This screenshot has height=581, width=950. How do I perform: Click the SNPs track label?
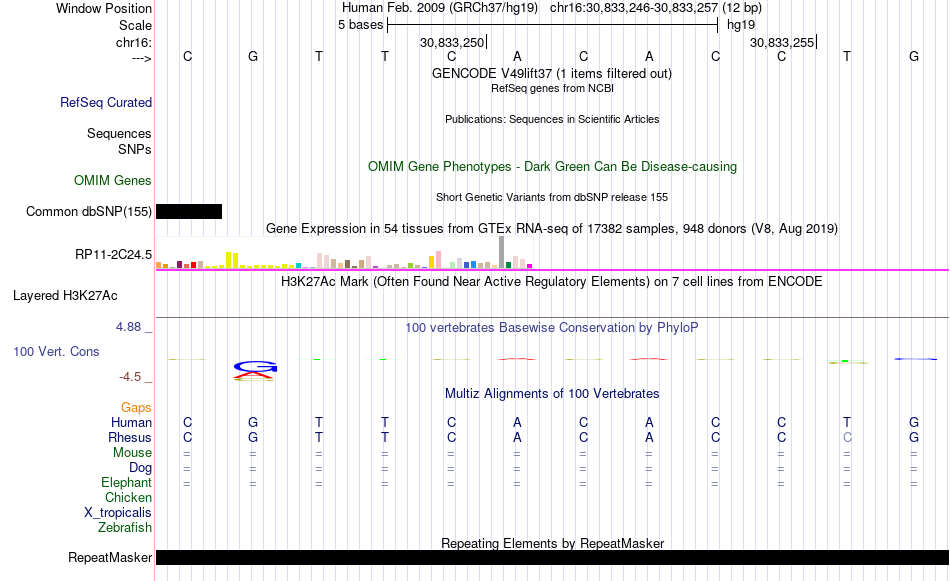click(135, 149)
